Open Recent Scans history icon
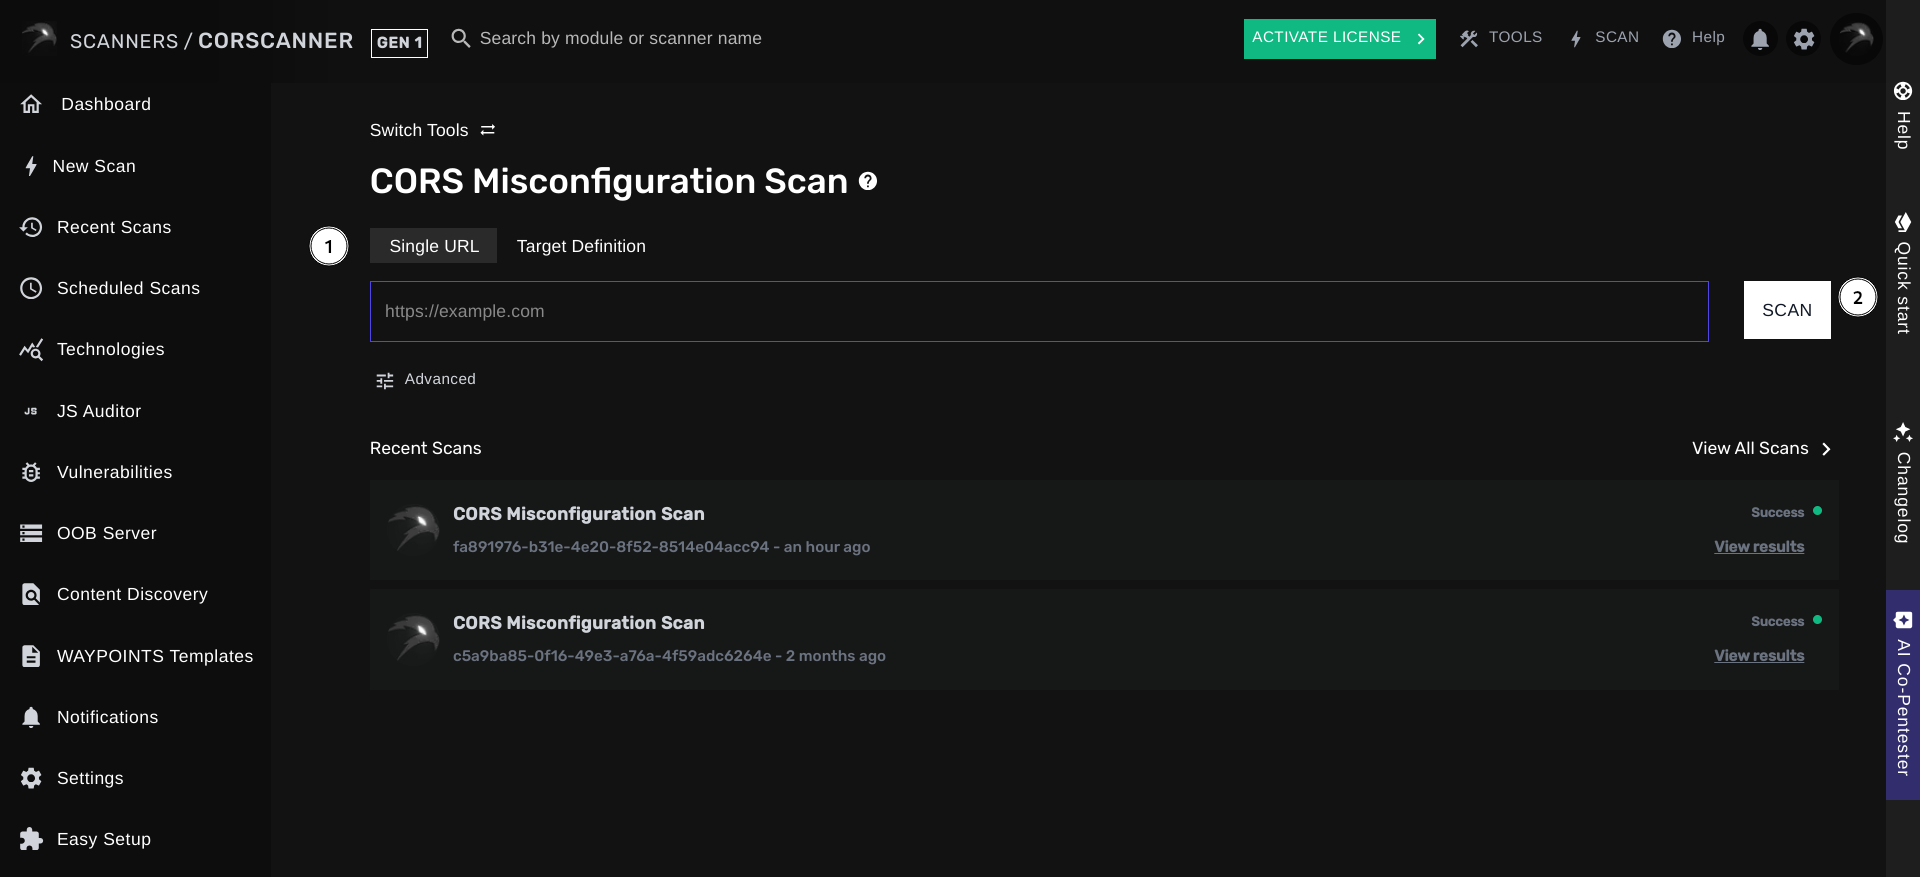The width and height of the screenshot is (1920, 877). pyautogui.click(x=31, y=227)
